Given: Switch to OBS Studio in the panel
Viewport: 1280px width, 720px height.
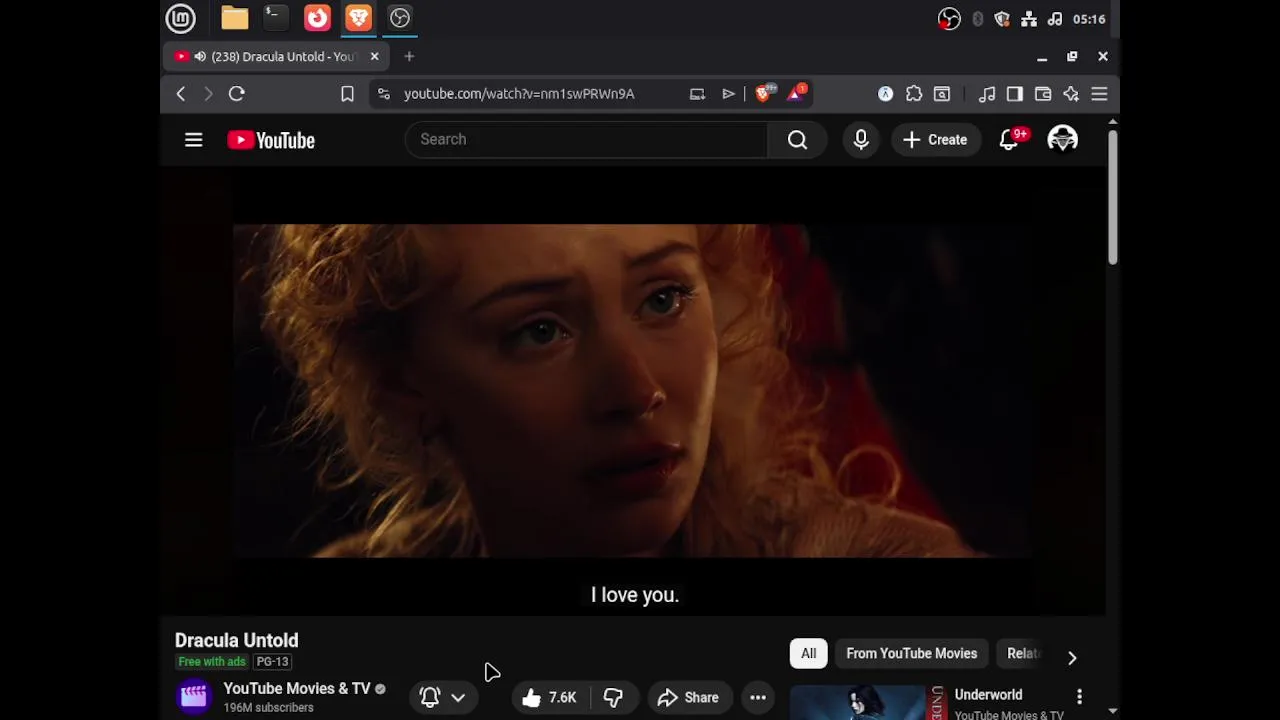Looking at the screenshot, I should coord(400,18).
